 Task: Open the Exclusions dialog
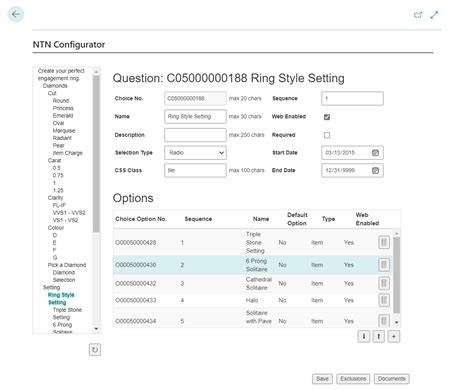tap(353, 379)
